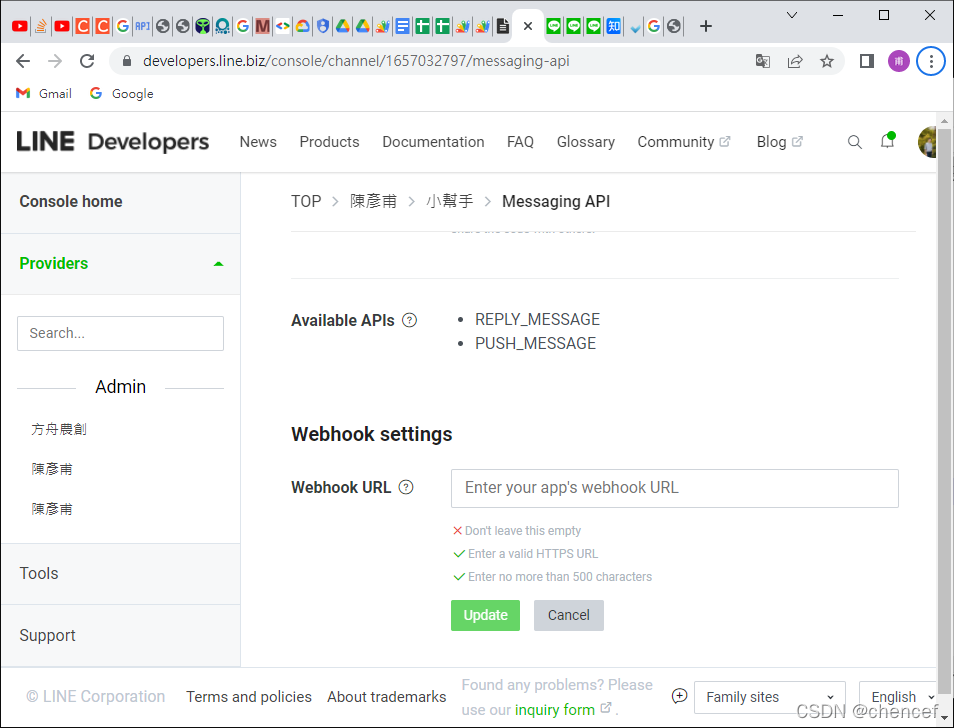Screen dimensions: 954x728
Task: Open 陳彥甫 in the breadcrumb
Action: pos(373,201)
